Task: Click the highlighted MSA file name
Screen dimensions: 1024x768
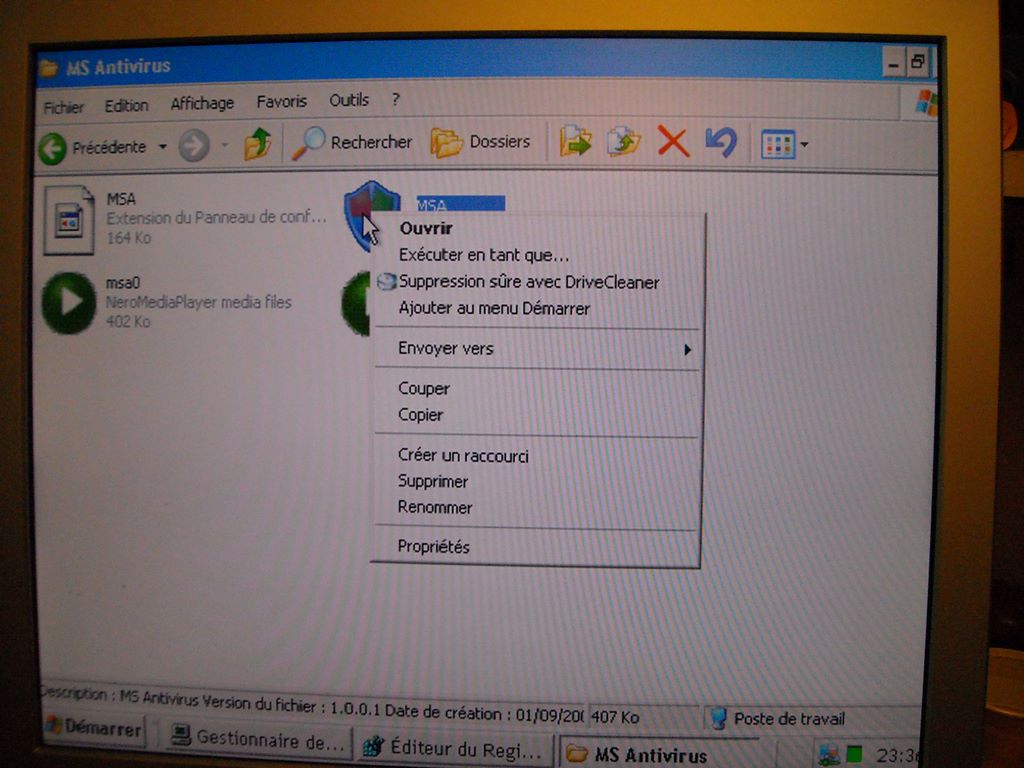Action: 460,204
